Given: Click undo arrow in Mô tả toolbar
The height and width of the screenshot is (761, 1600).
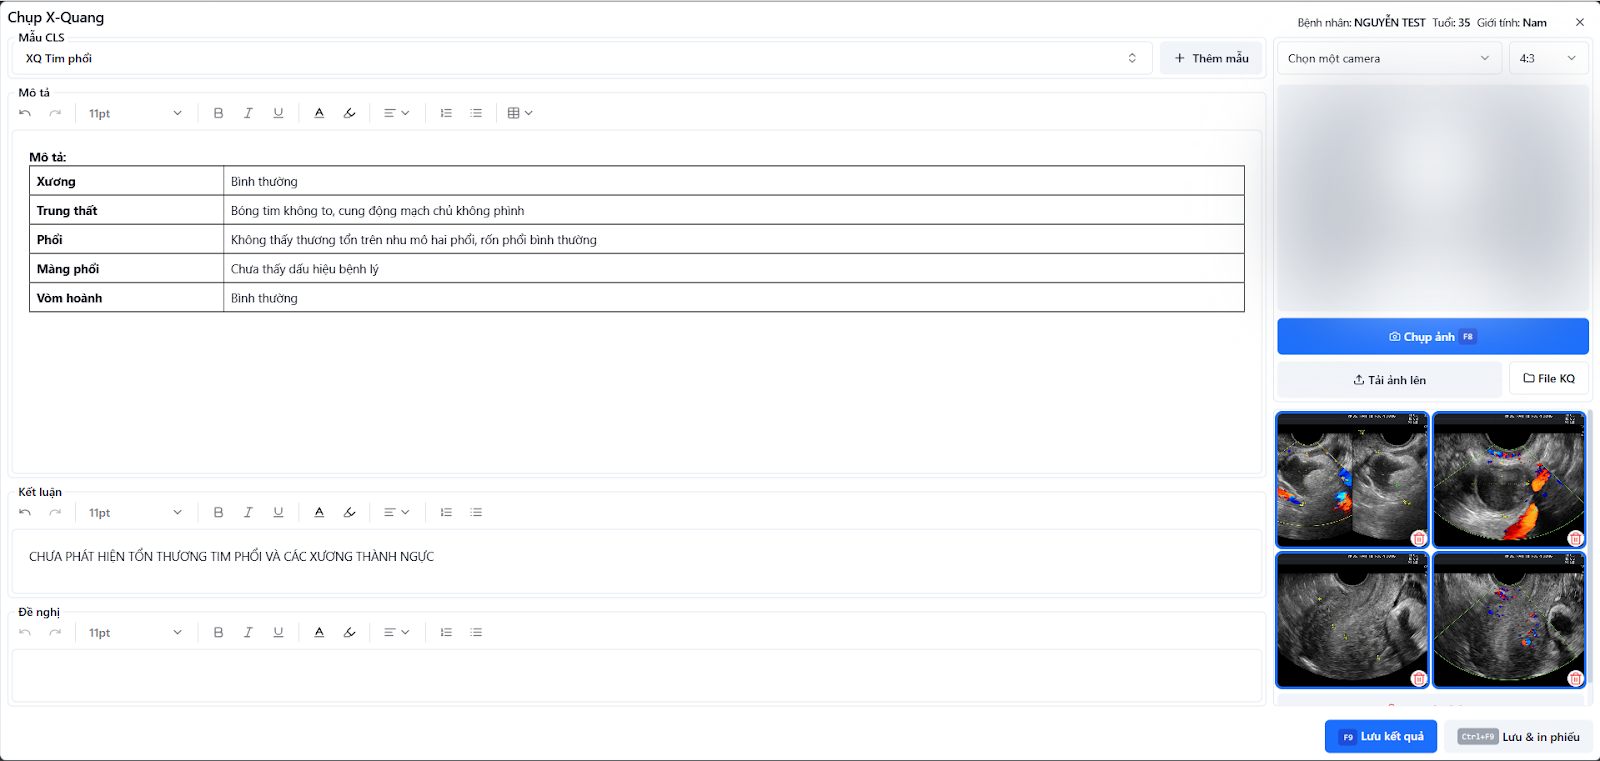Looking at the screenshot, I should pyautogui.click(x=25, y=113).
